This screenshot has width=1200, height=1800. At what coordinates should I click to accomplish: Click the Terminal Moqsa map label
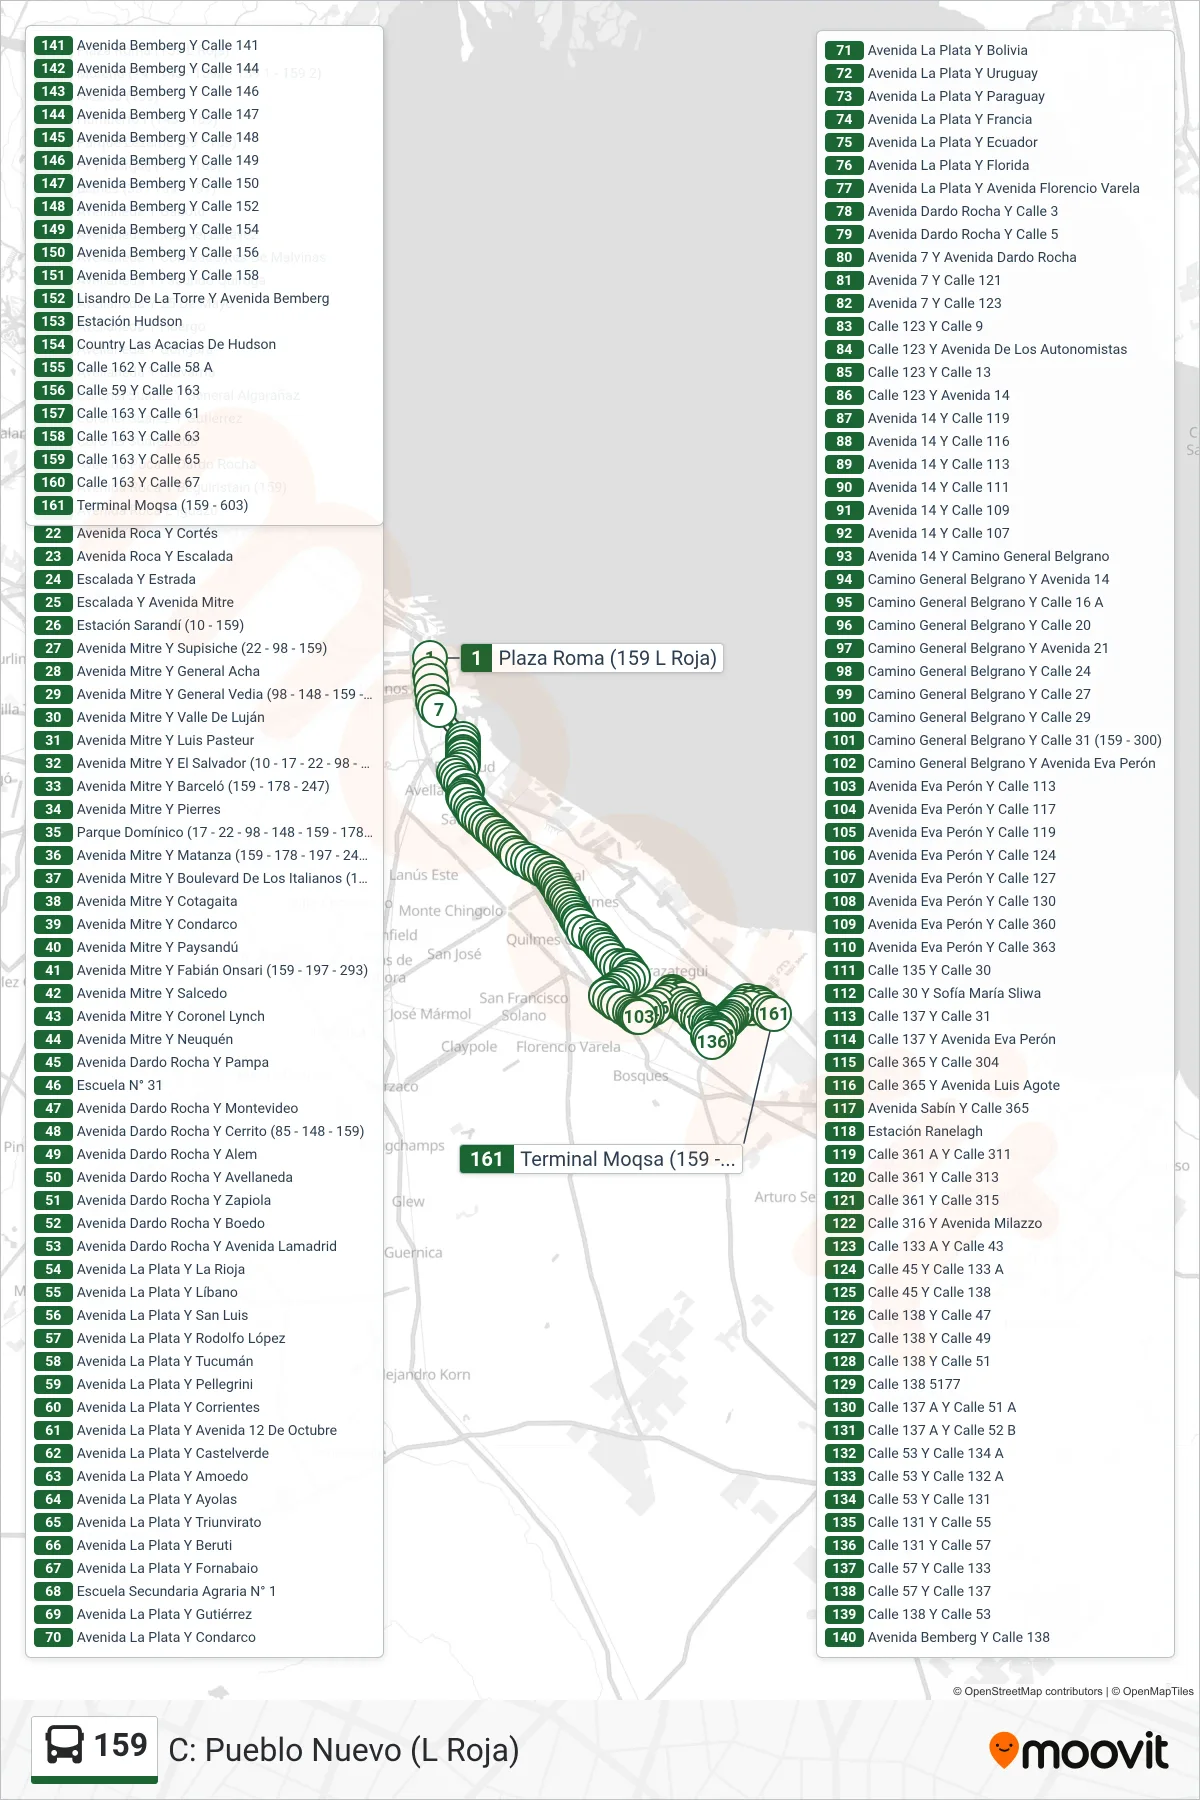pyautogui.click(x=601, y=1159)
